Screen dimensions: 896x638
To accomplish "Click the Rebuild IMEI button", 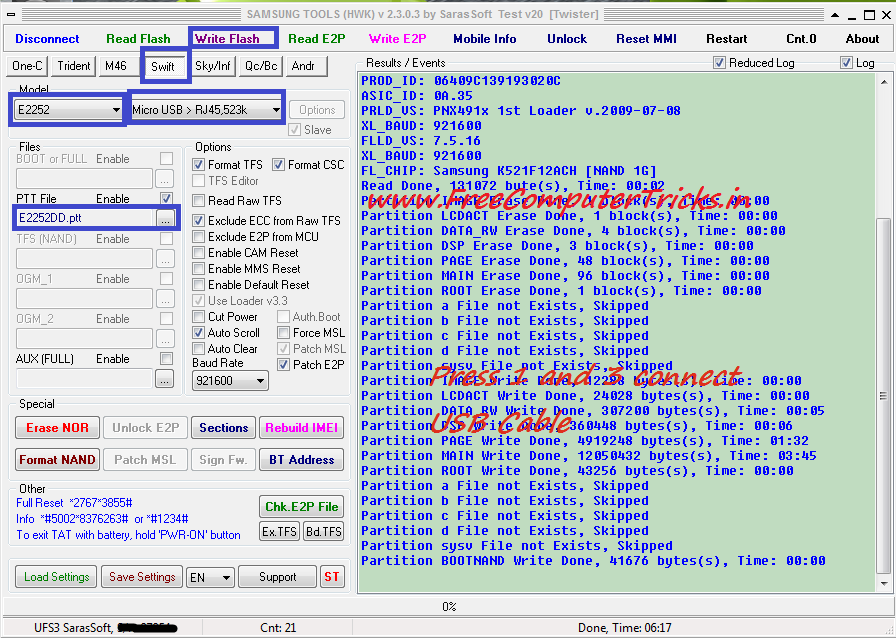I will click(302, 428).
